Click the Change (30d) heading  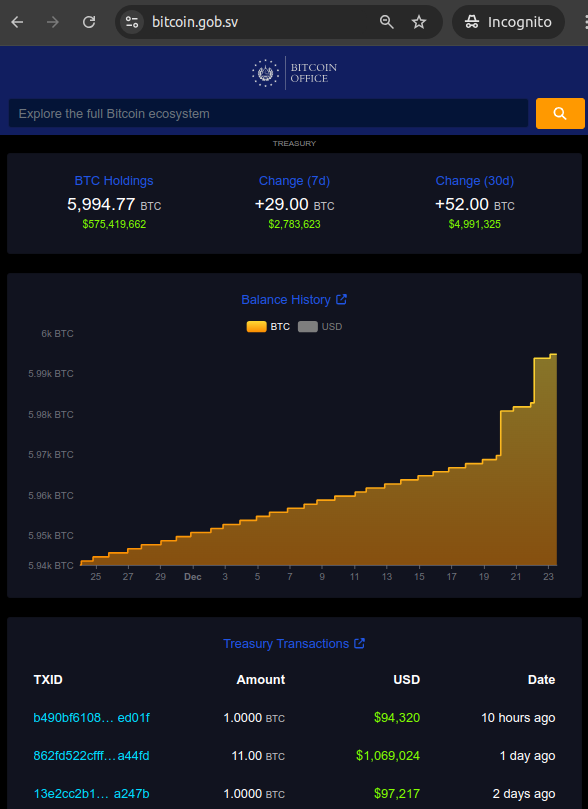pos(475,181)
